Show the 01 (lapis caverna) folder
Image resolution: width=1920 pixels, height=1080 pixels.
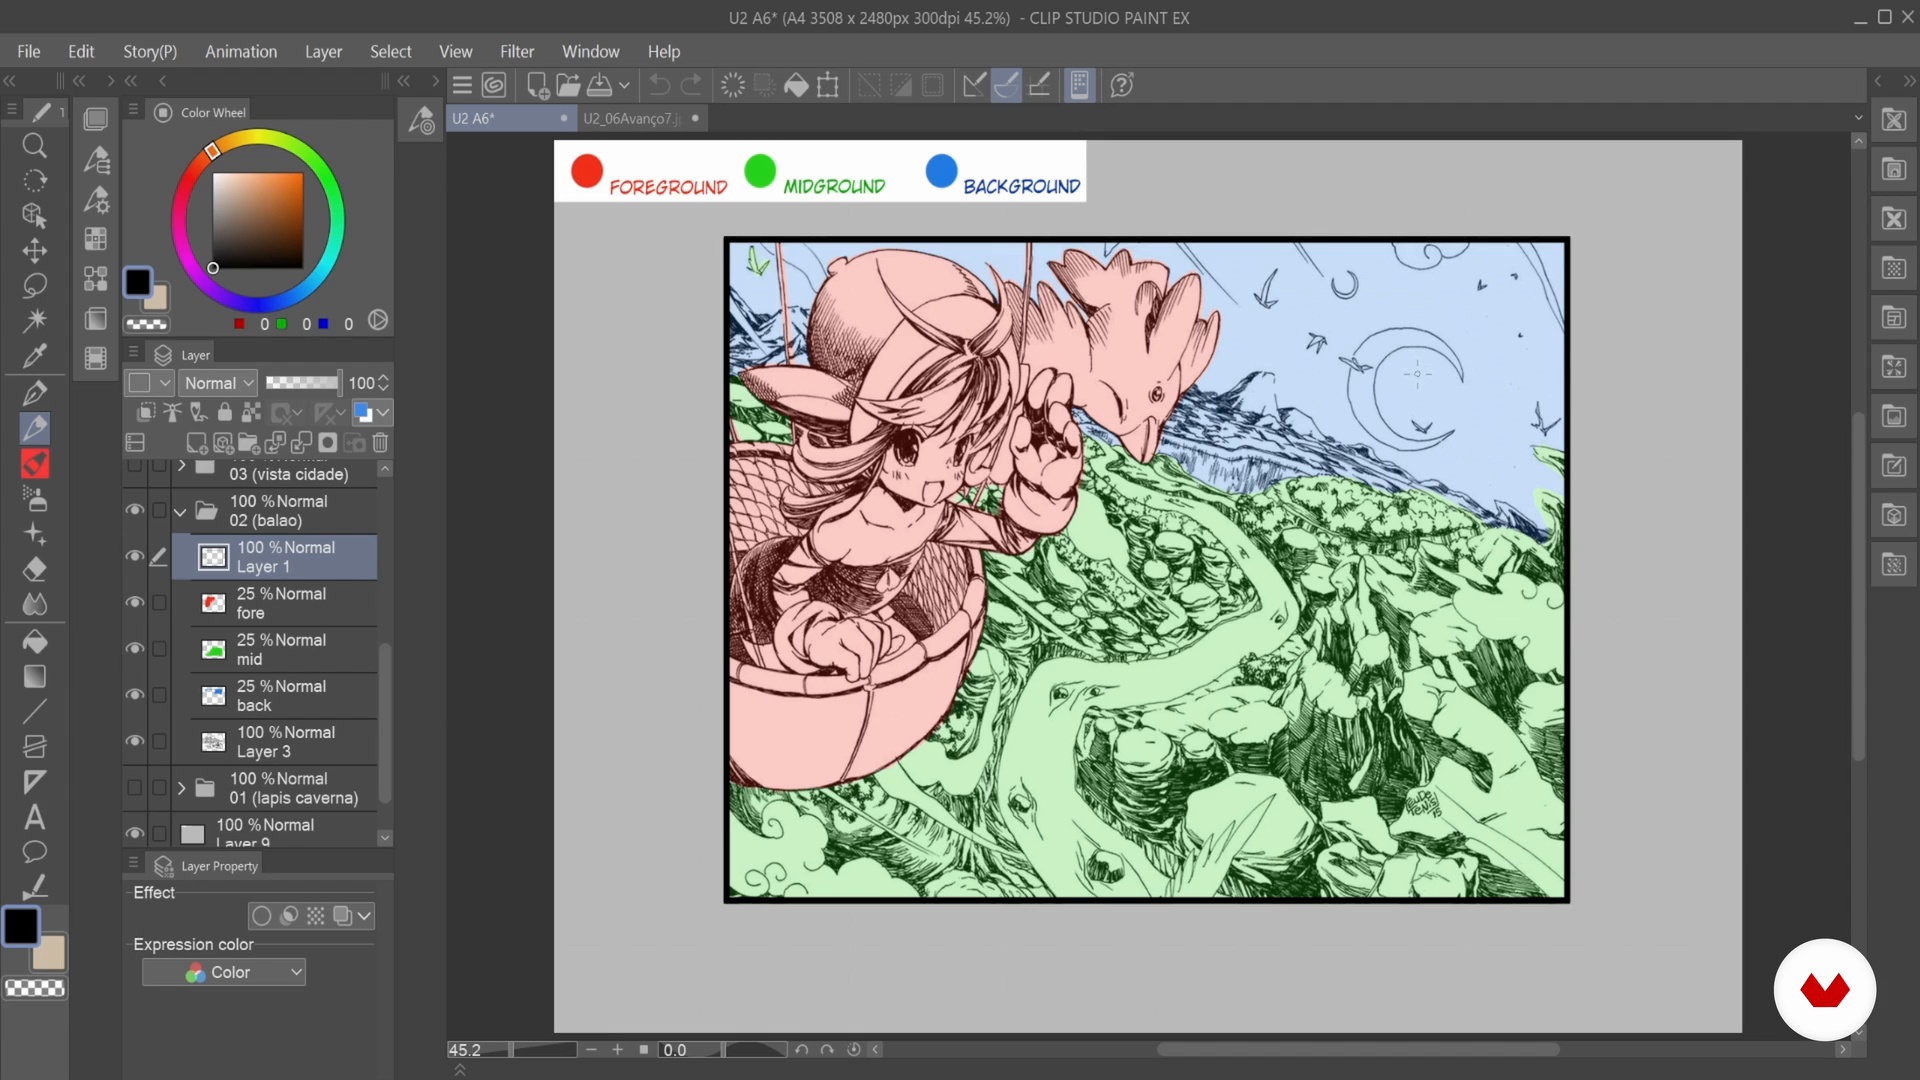click(134, 788)
